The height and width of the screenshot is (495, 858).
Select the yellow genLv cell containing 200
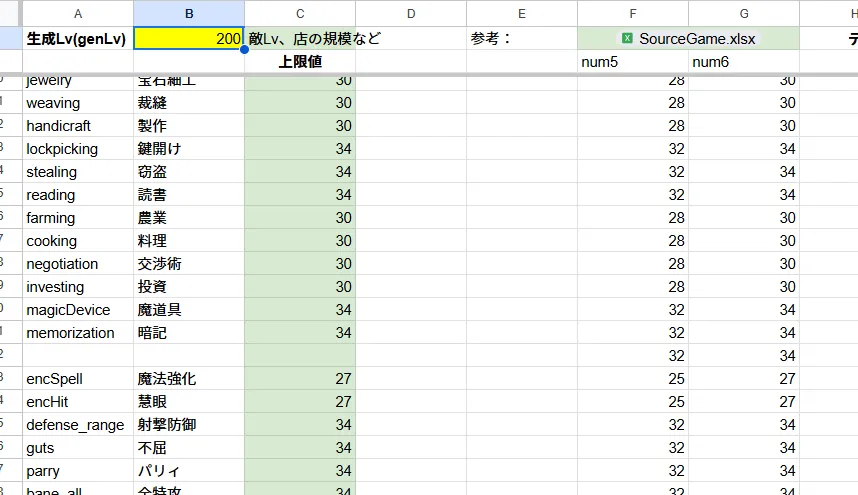pyautogui.click(x=189, y=39)
